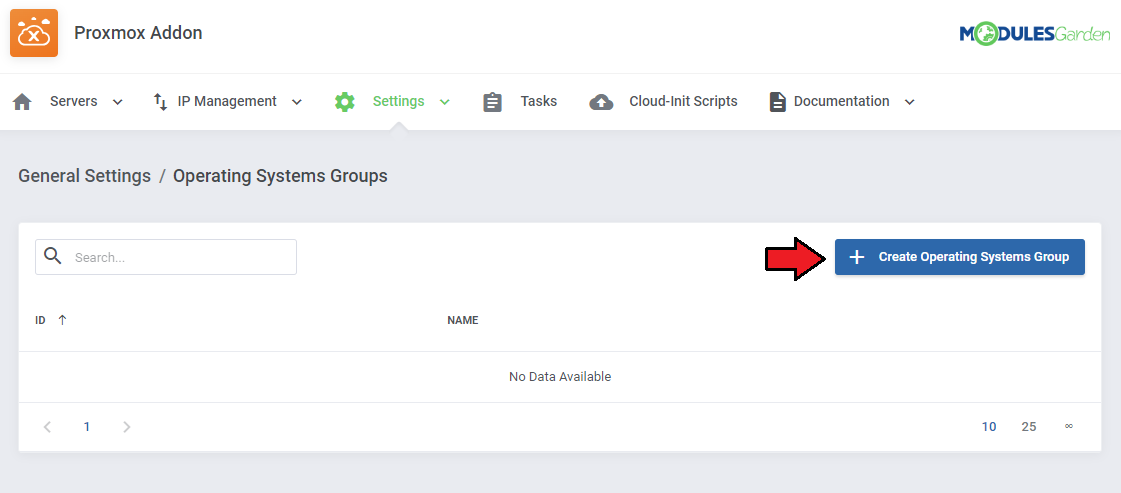Expand the Servers dropdown chevron
Image resolution: width=1121 pixels, height=493 pixels.
[118, 102]
